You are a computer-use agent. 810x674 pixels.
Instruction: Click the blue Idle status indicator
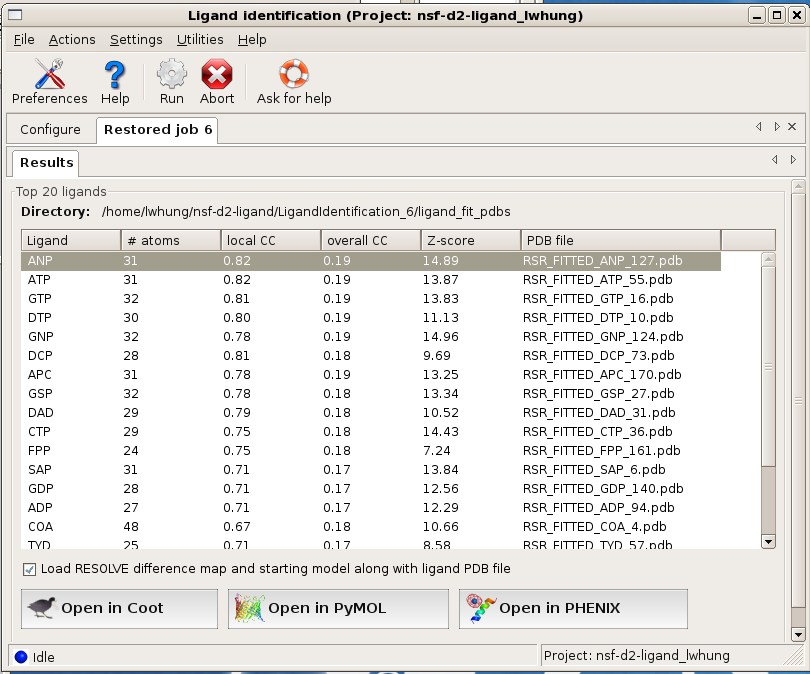point(19,657)
